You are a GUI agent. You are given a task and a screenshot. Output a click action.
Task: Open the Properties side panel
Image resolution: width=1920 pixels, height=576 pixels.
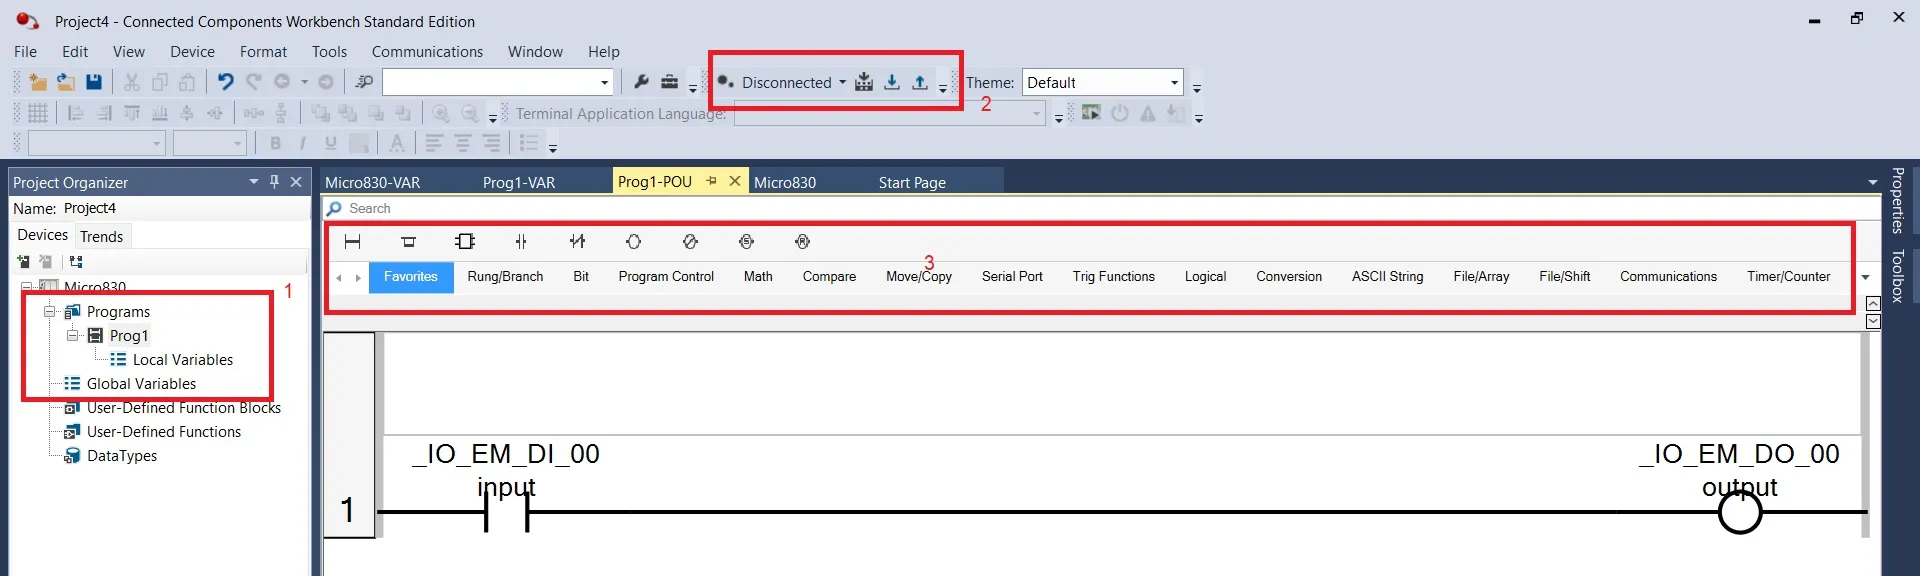pyautogui.click(x=1897, y=200)
